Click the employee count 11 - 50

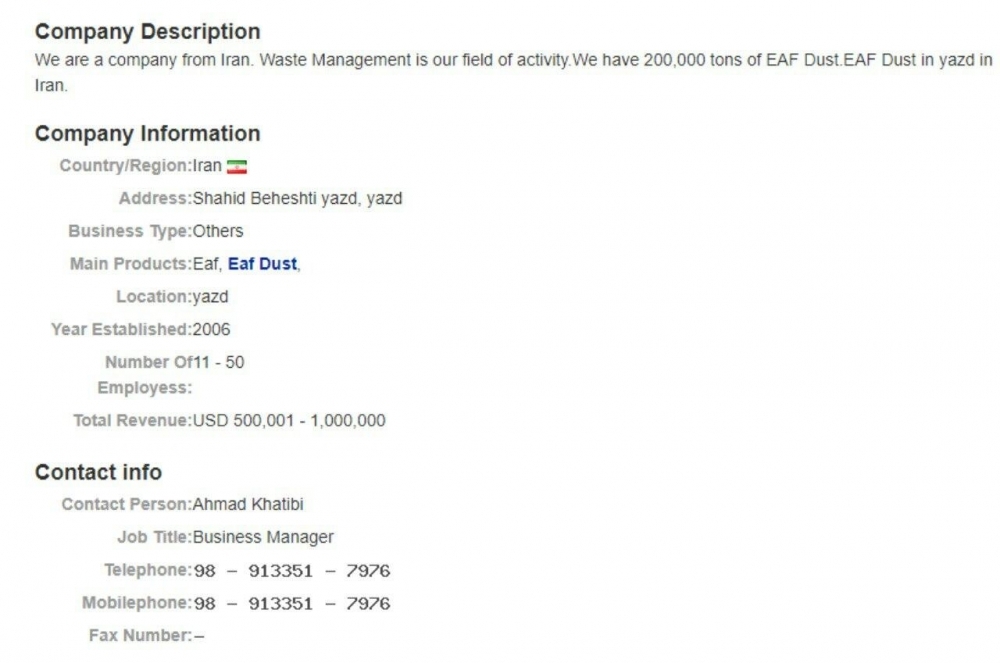coord(219,362)
